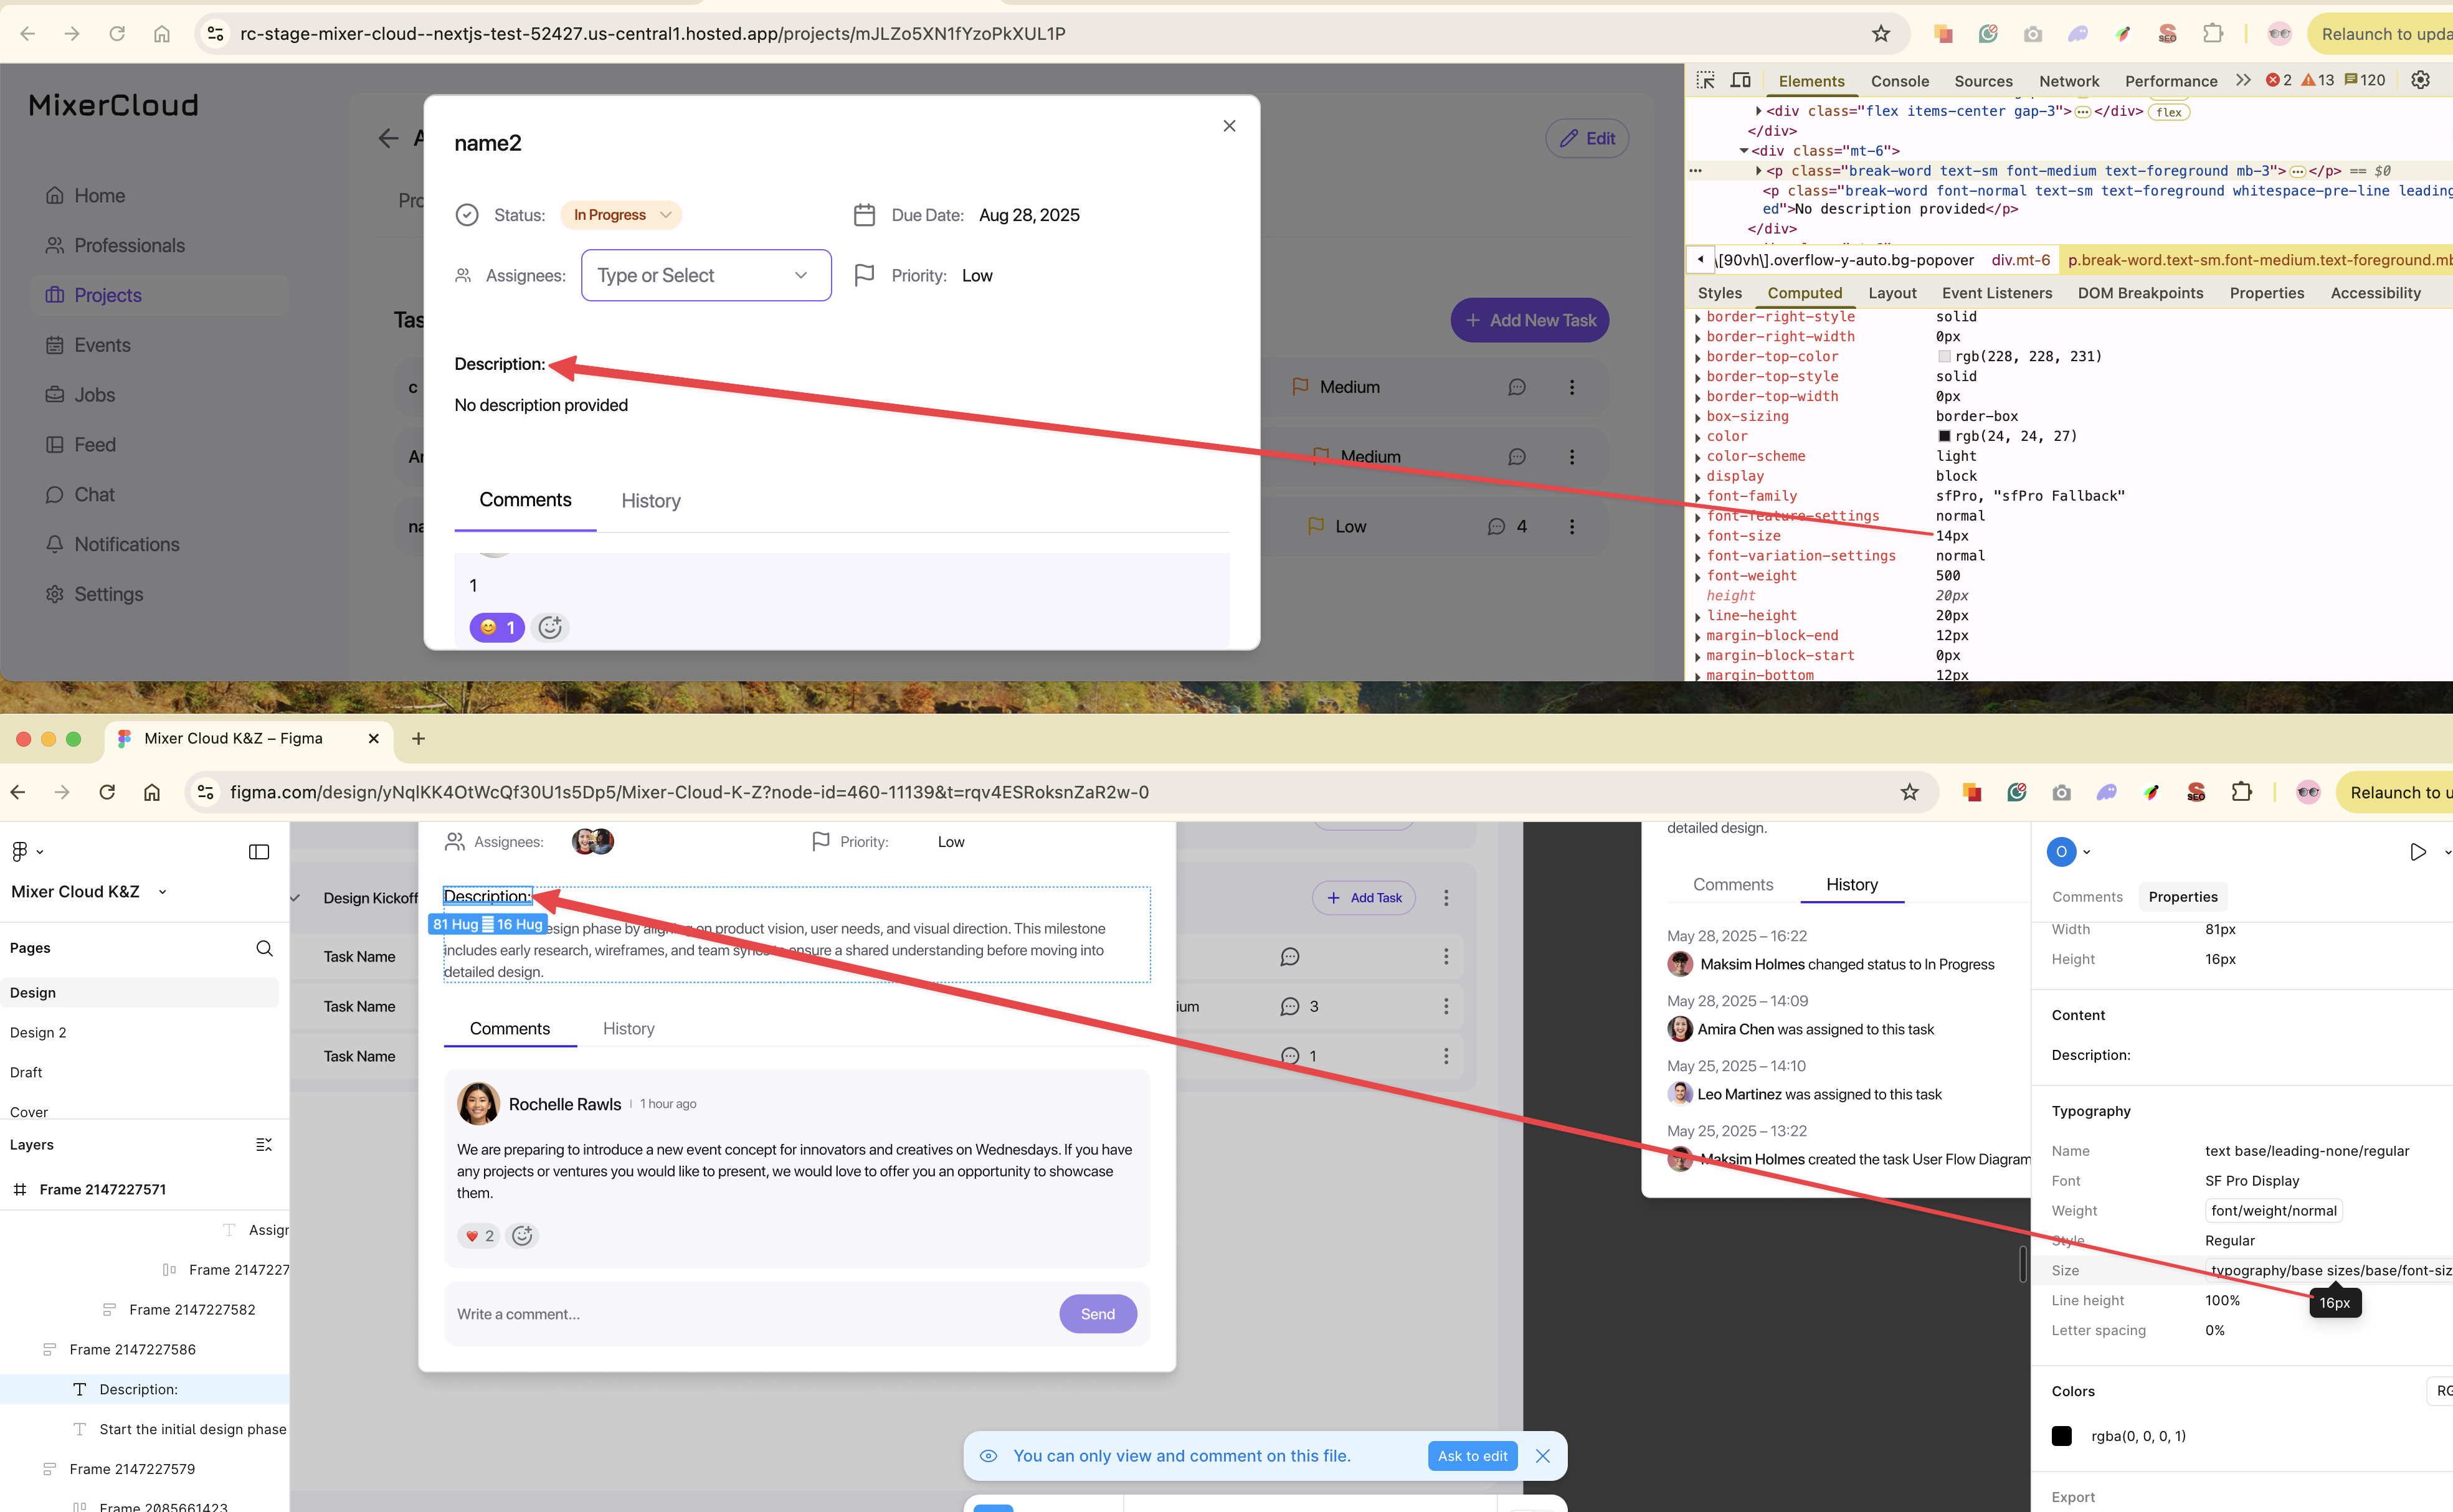Click Ask to edit button
Viewport: 2453px width, 1512px height.
(1472, 1456)
